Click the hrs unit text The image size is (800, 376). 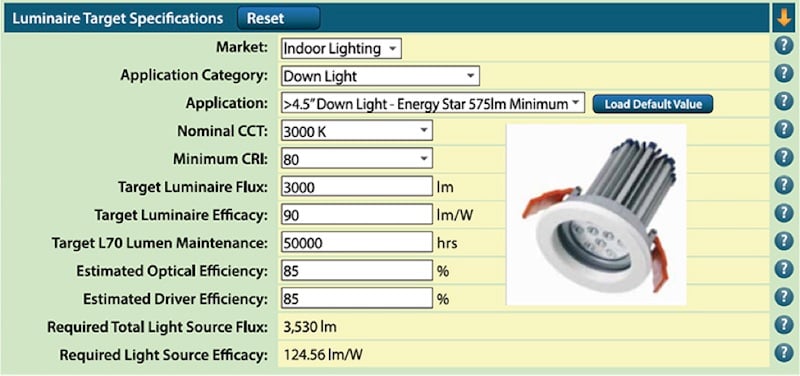447,243
